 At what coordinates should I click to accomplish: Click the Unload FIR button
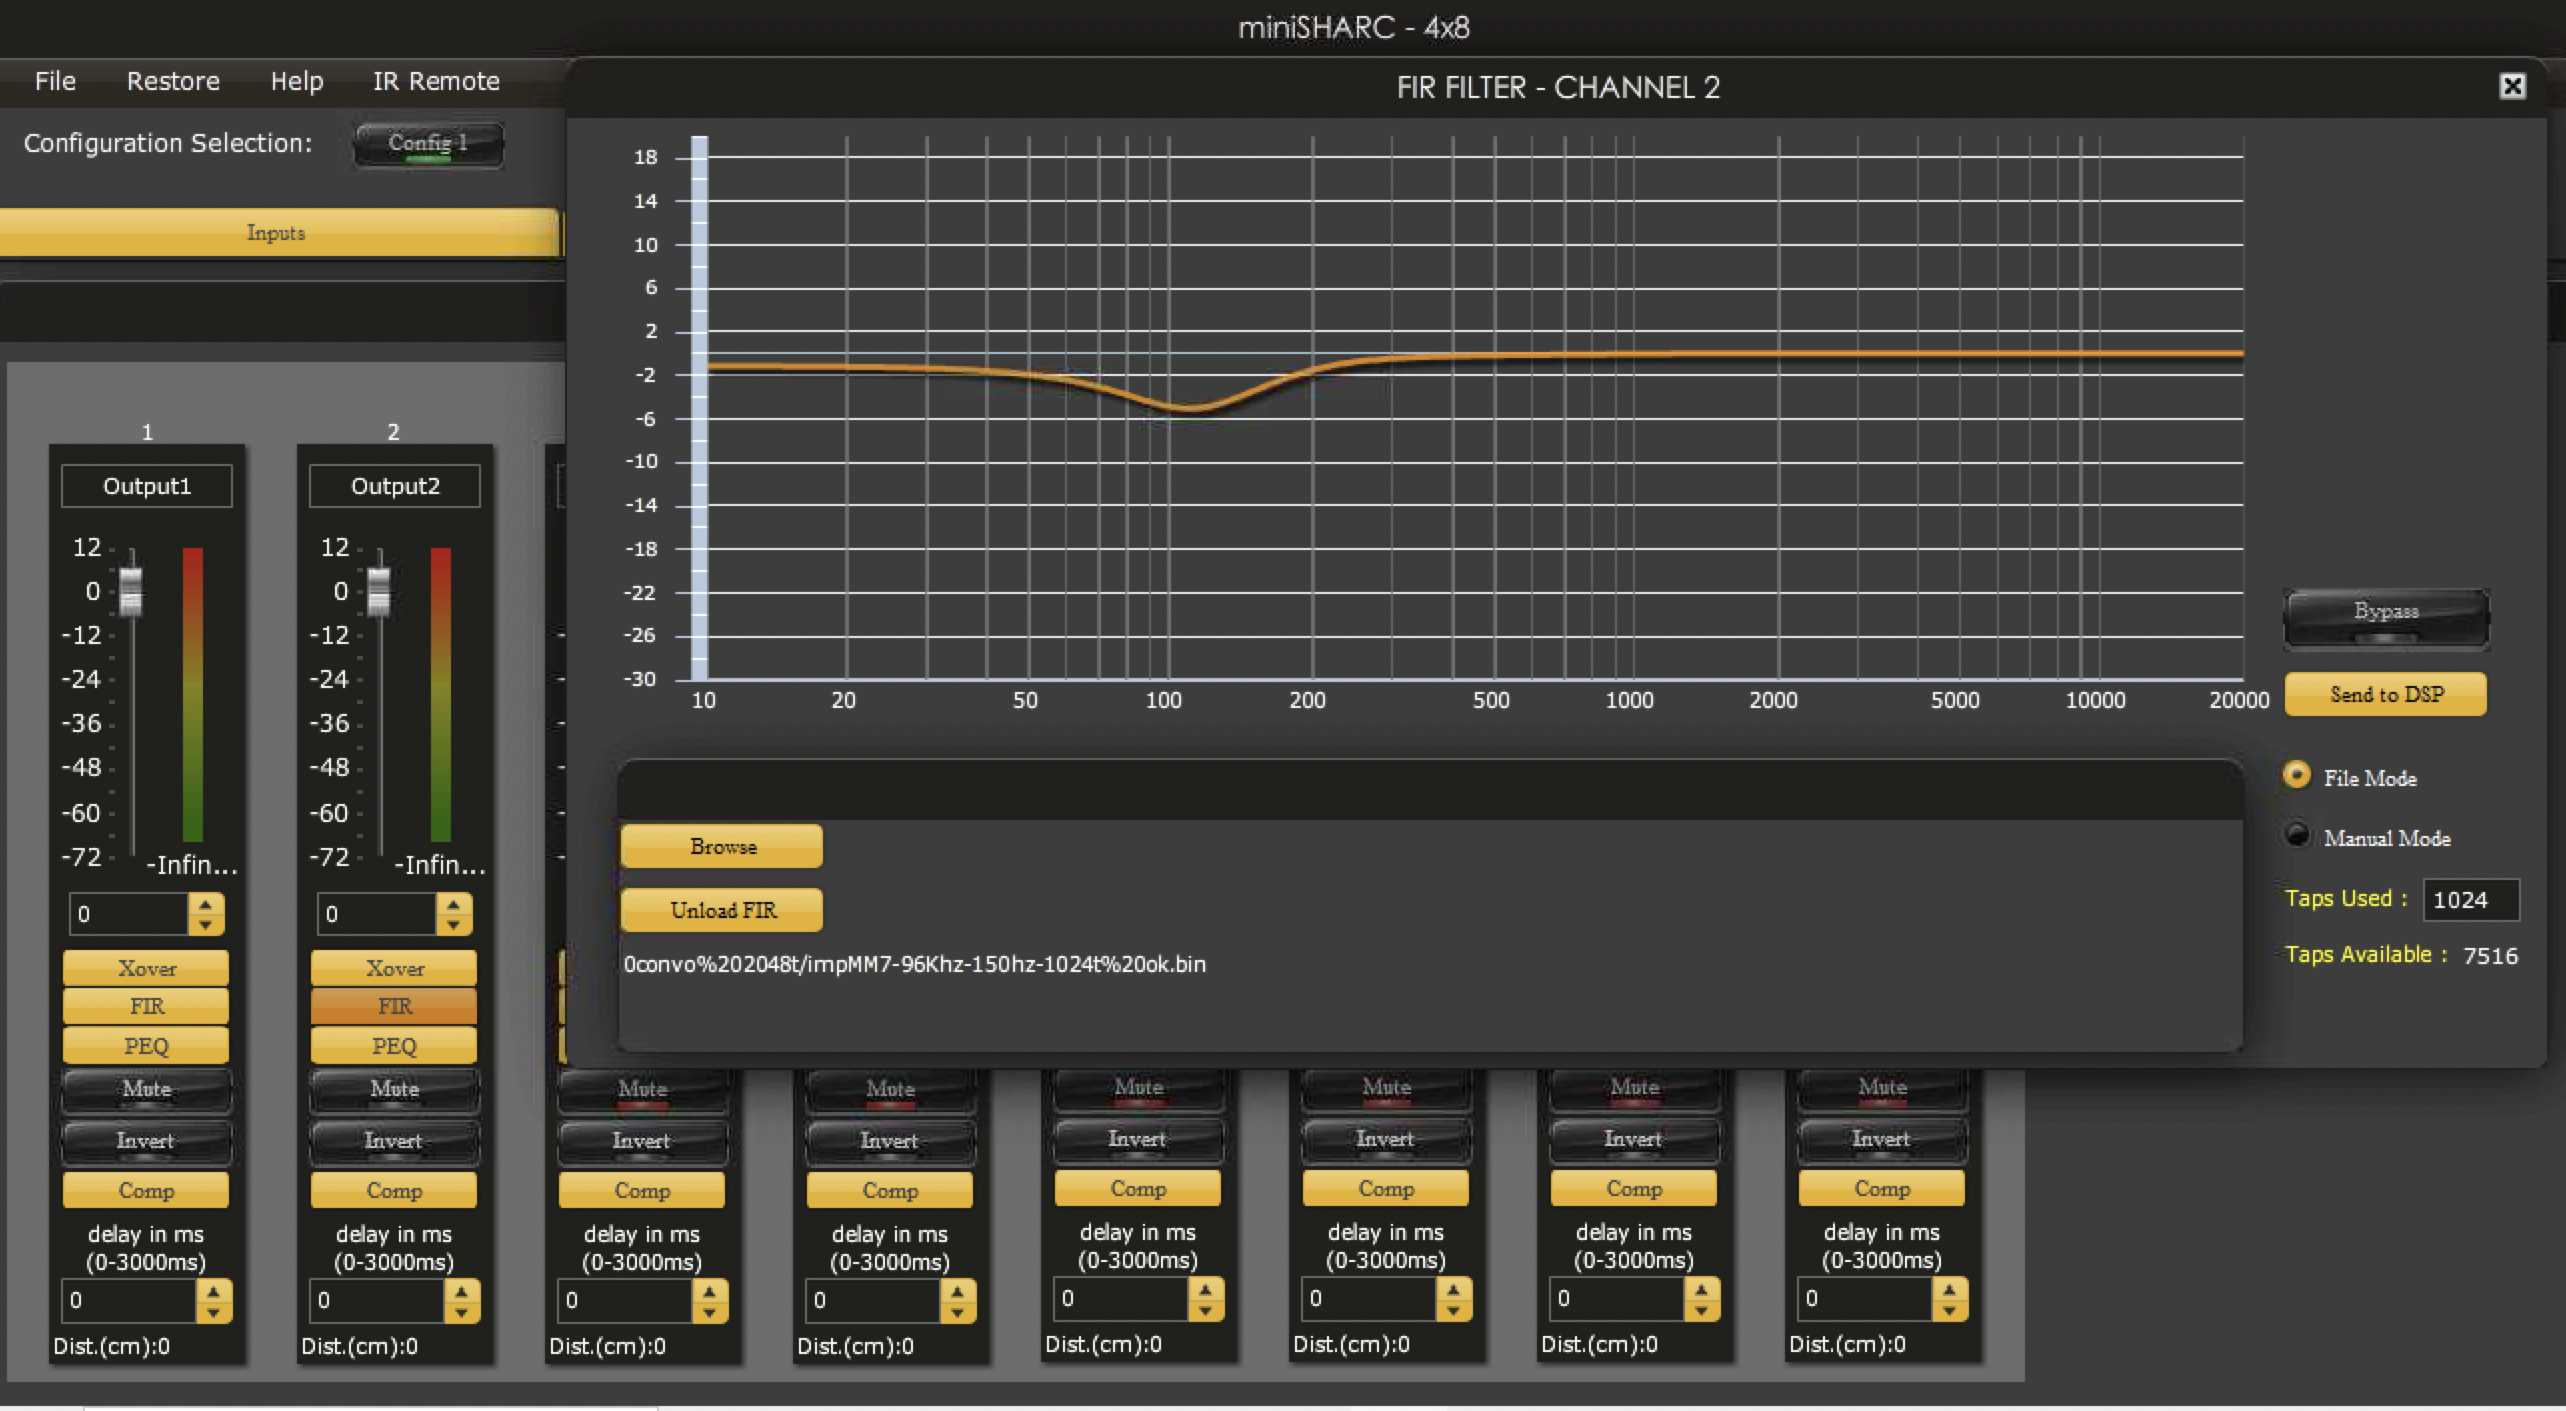(722, 910)
